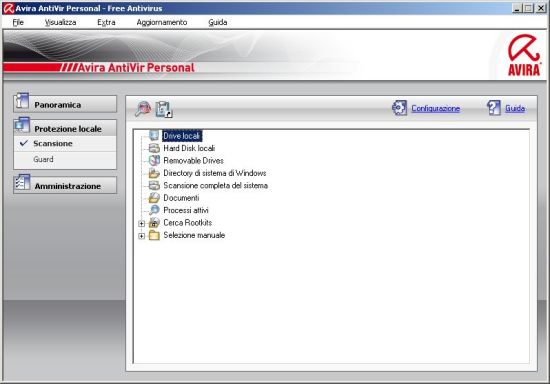The image size is (550, 384).
Task: Click the Configurazione gear icon
Action: pyautogui.click(x=400, y=108)
